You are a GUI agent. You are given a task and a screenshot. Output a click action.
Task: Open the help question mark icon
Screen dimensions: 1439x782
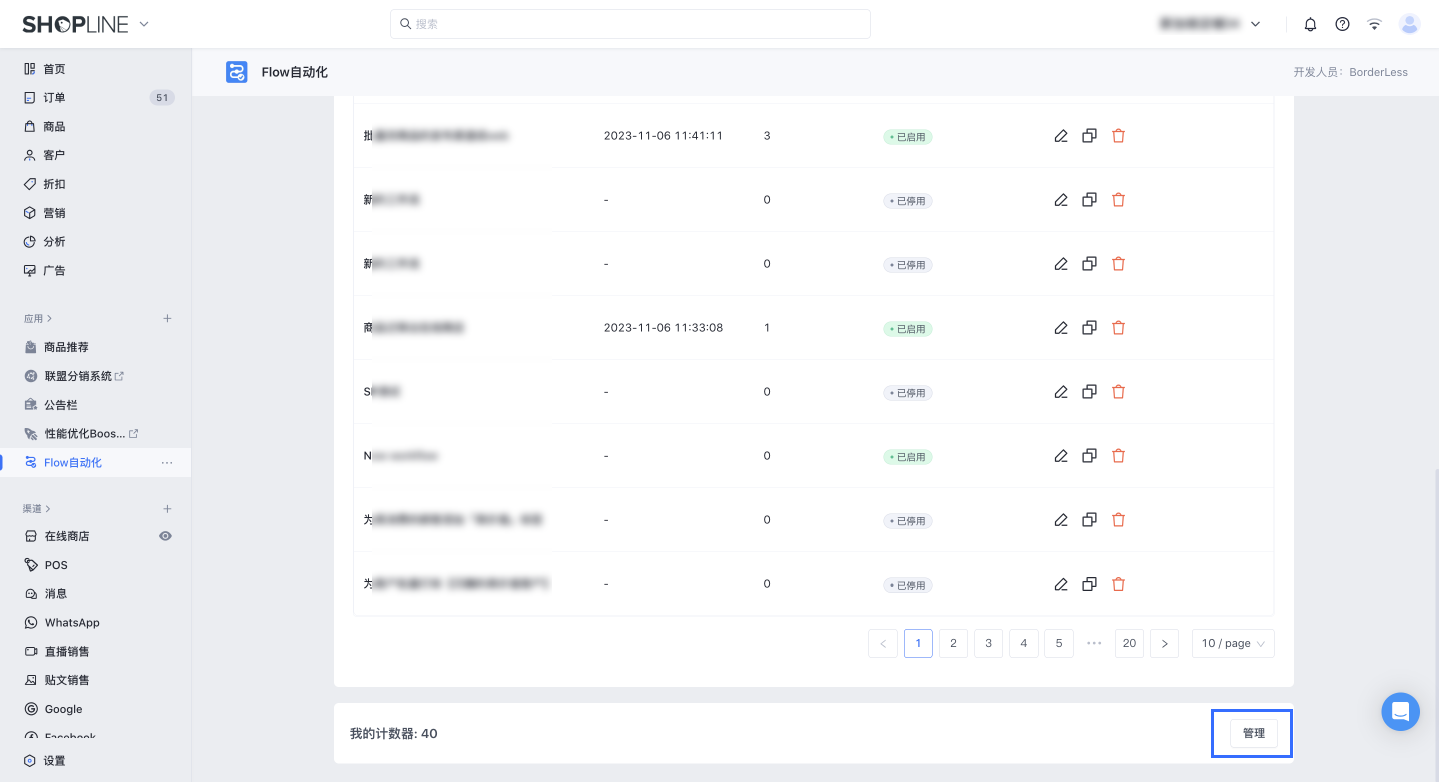(1342, 24)
